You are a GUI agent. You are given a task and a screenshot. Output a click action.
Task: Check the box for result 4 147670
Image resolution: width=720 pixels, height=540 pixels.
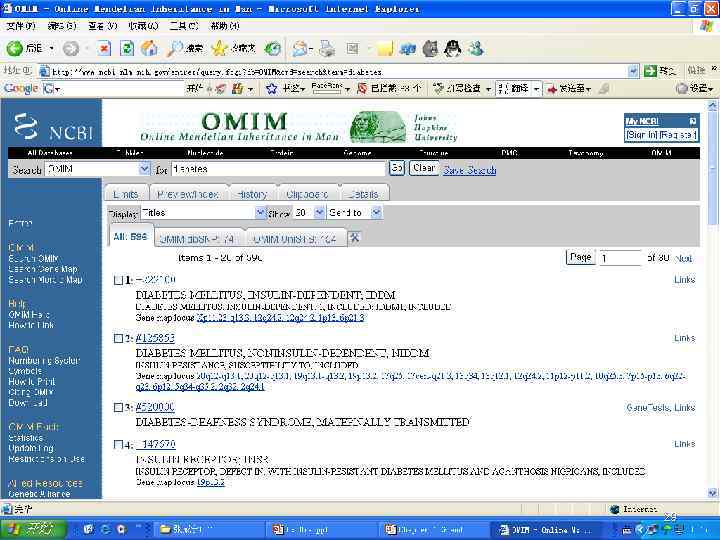118,444
